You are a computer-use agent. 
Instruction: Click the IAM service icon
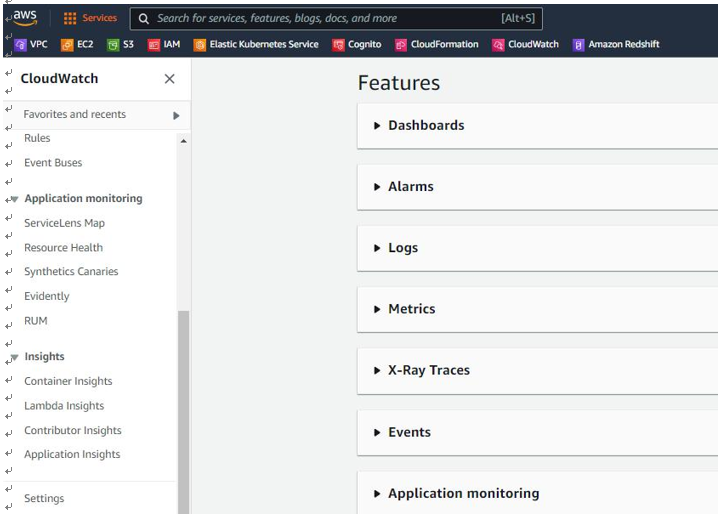[153, 45]
